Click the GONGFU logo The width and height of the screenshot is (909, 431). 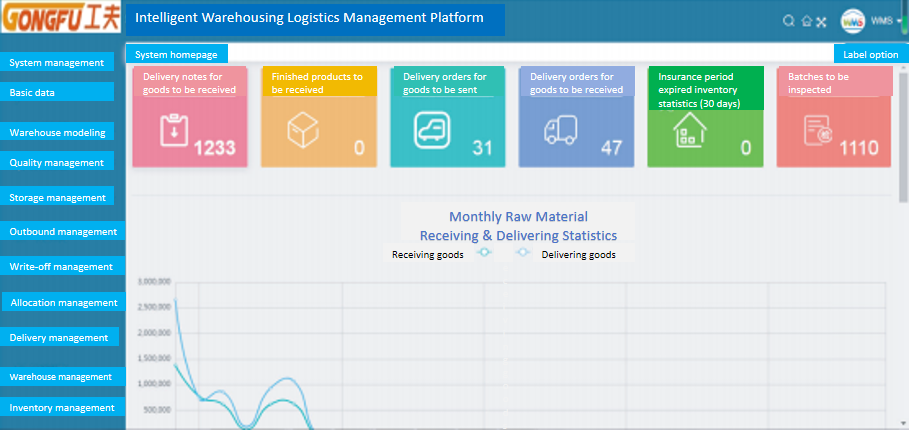[61, 16]
